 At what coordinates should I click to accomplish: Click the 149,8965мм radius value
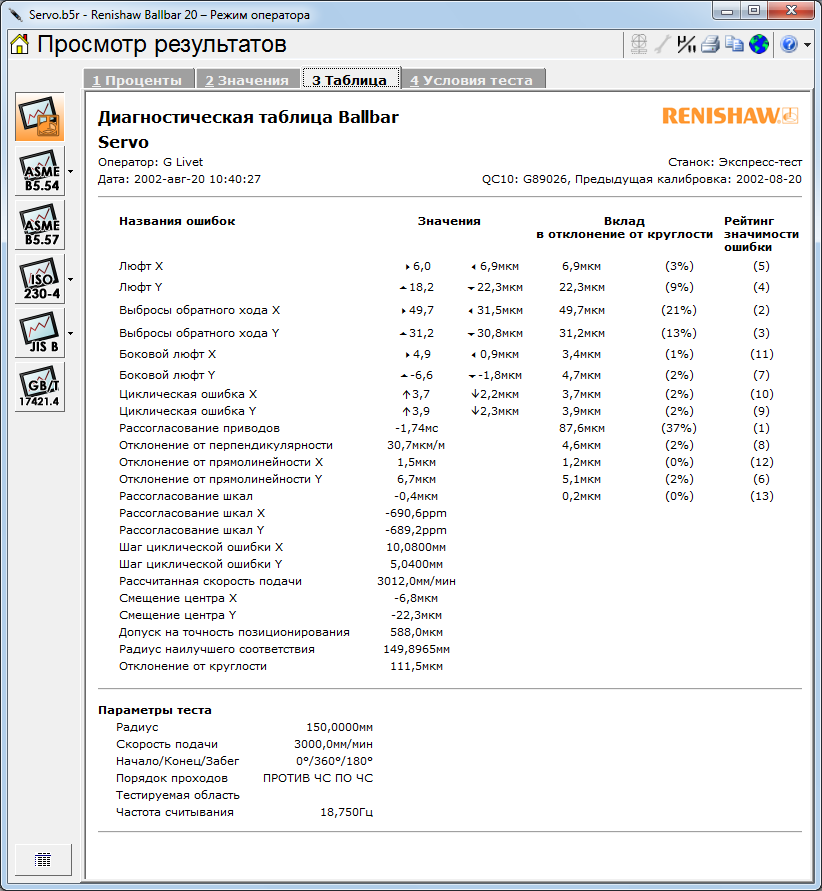(416, 649)
